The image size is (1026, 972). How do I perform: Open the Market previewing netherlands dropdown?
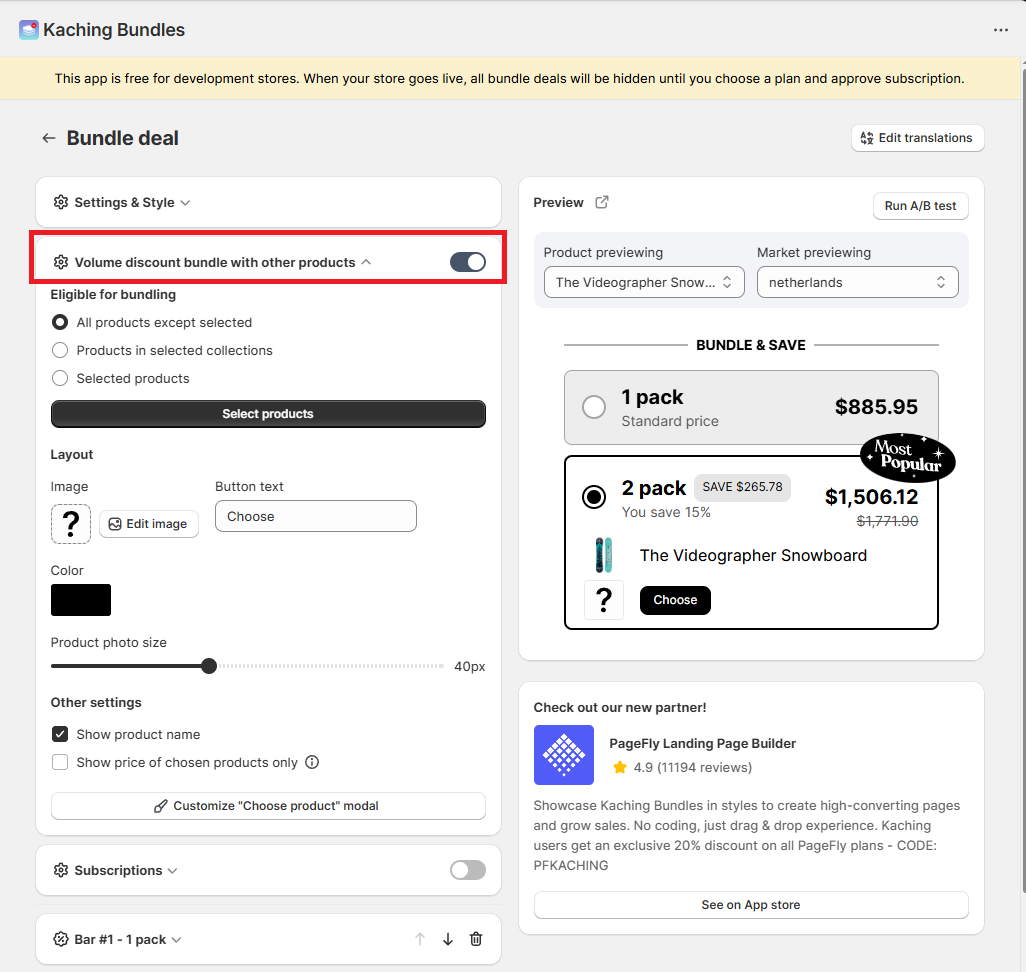point(857,282)
